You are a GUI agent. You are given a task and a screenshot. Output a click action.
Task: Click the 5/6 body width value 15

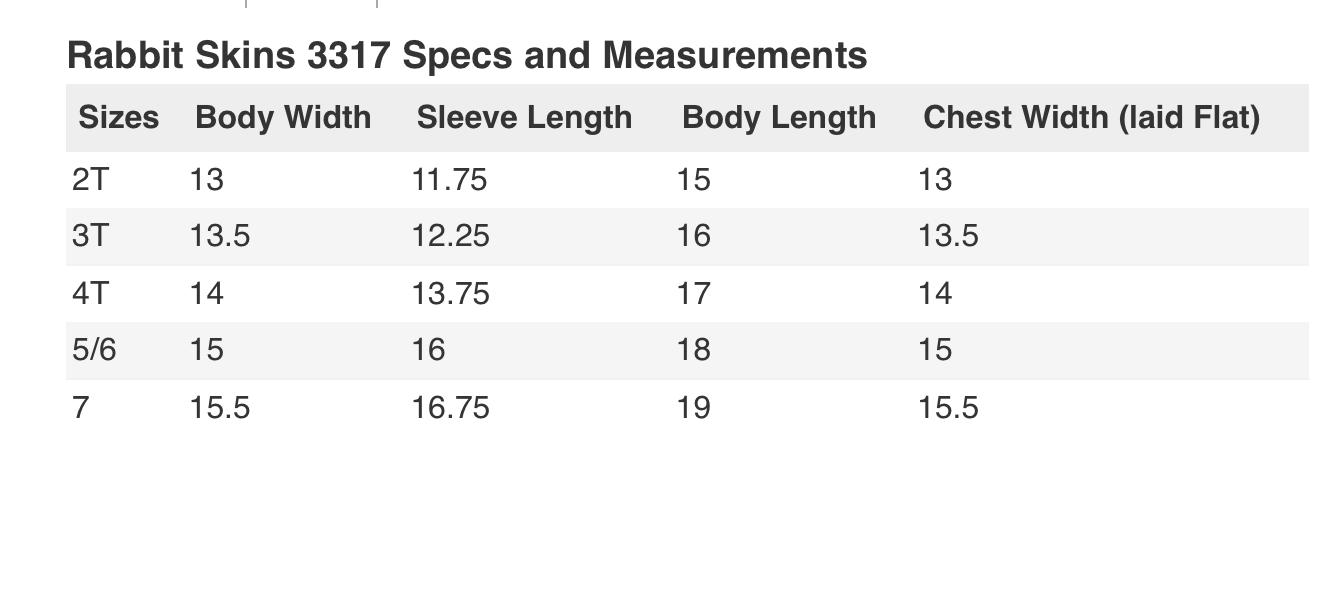pyautogui.click(x=206, y=350)
